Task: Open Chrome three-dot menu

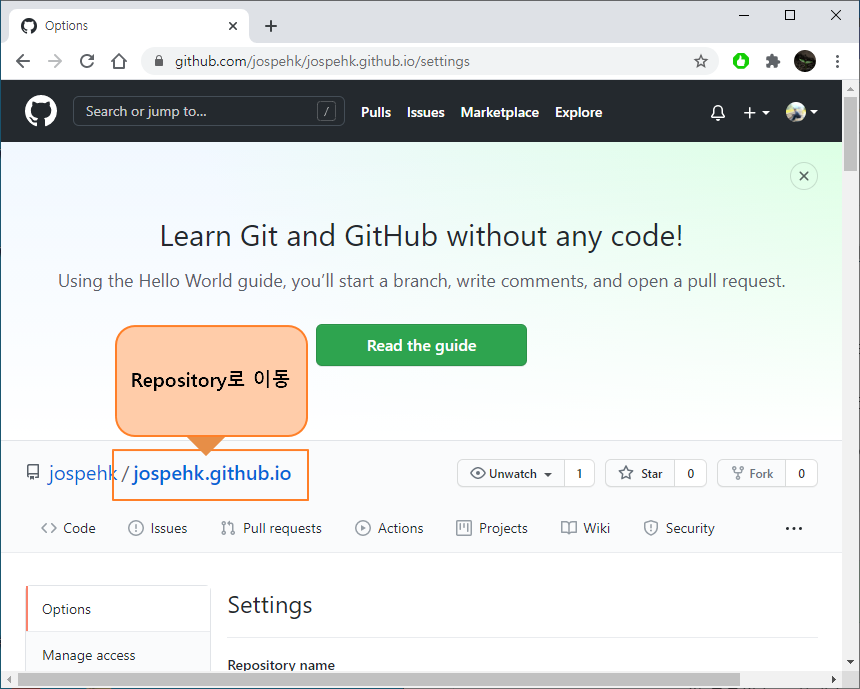Action: (837, 61)
